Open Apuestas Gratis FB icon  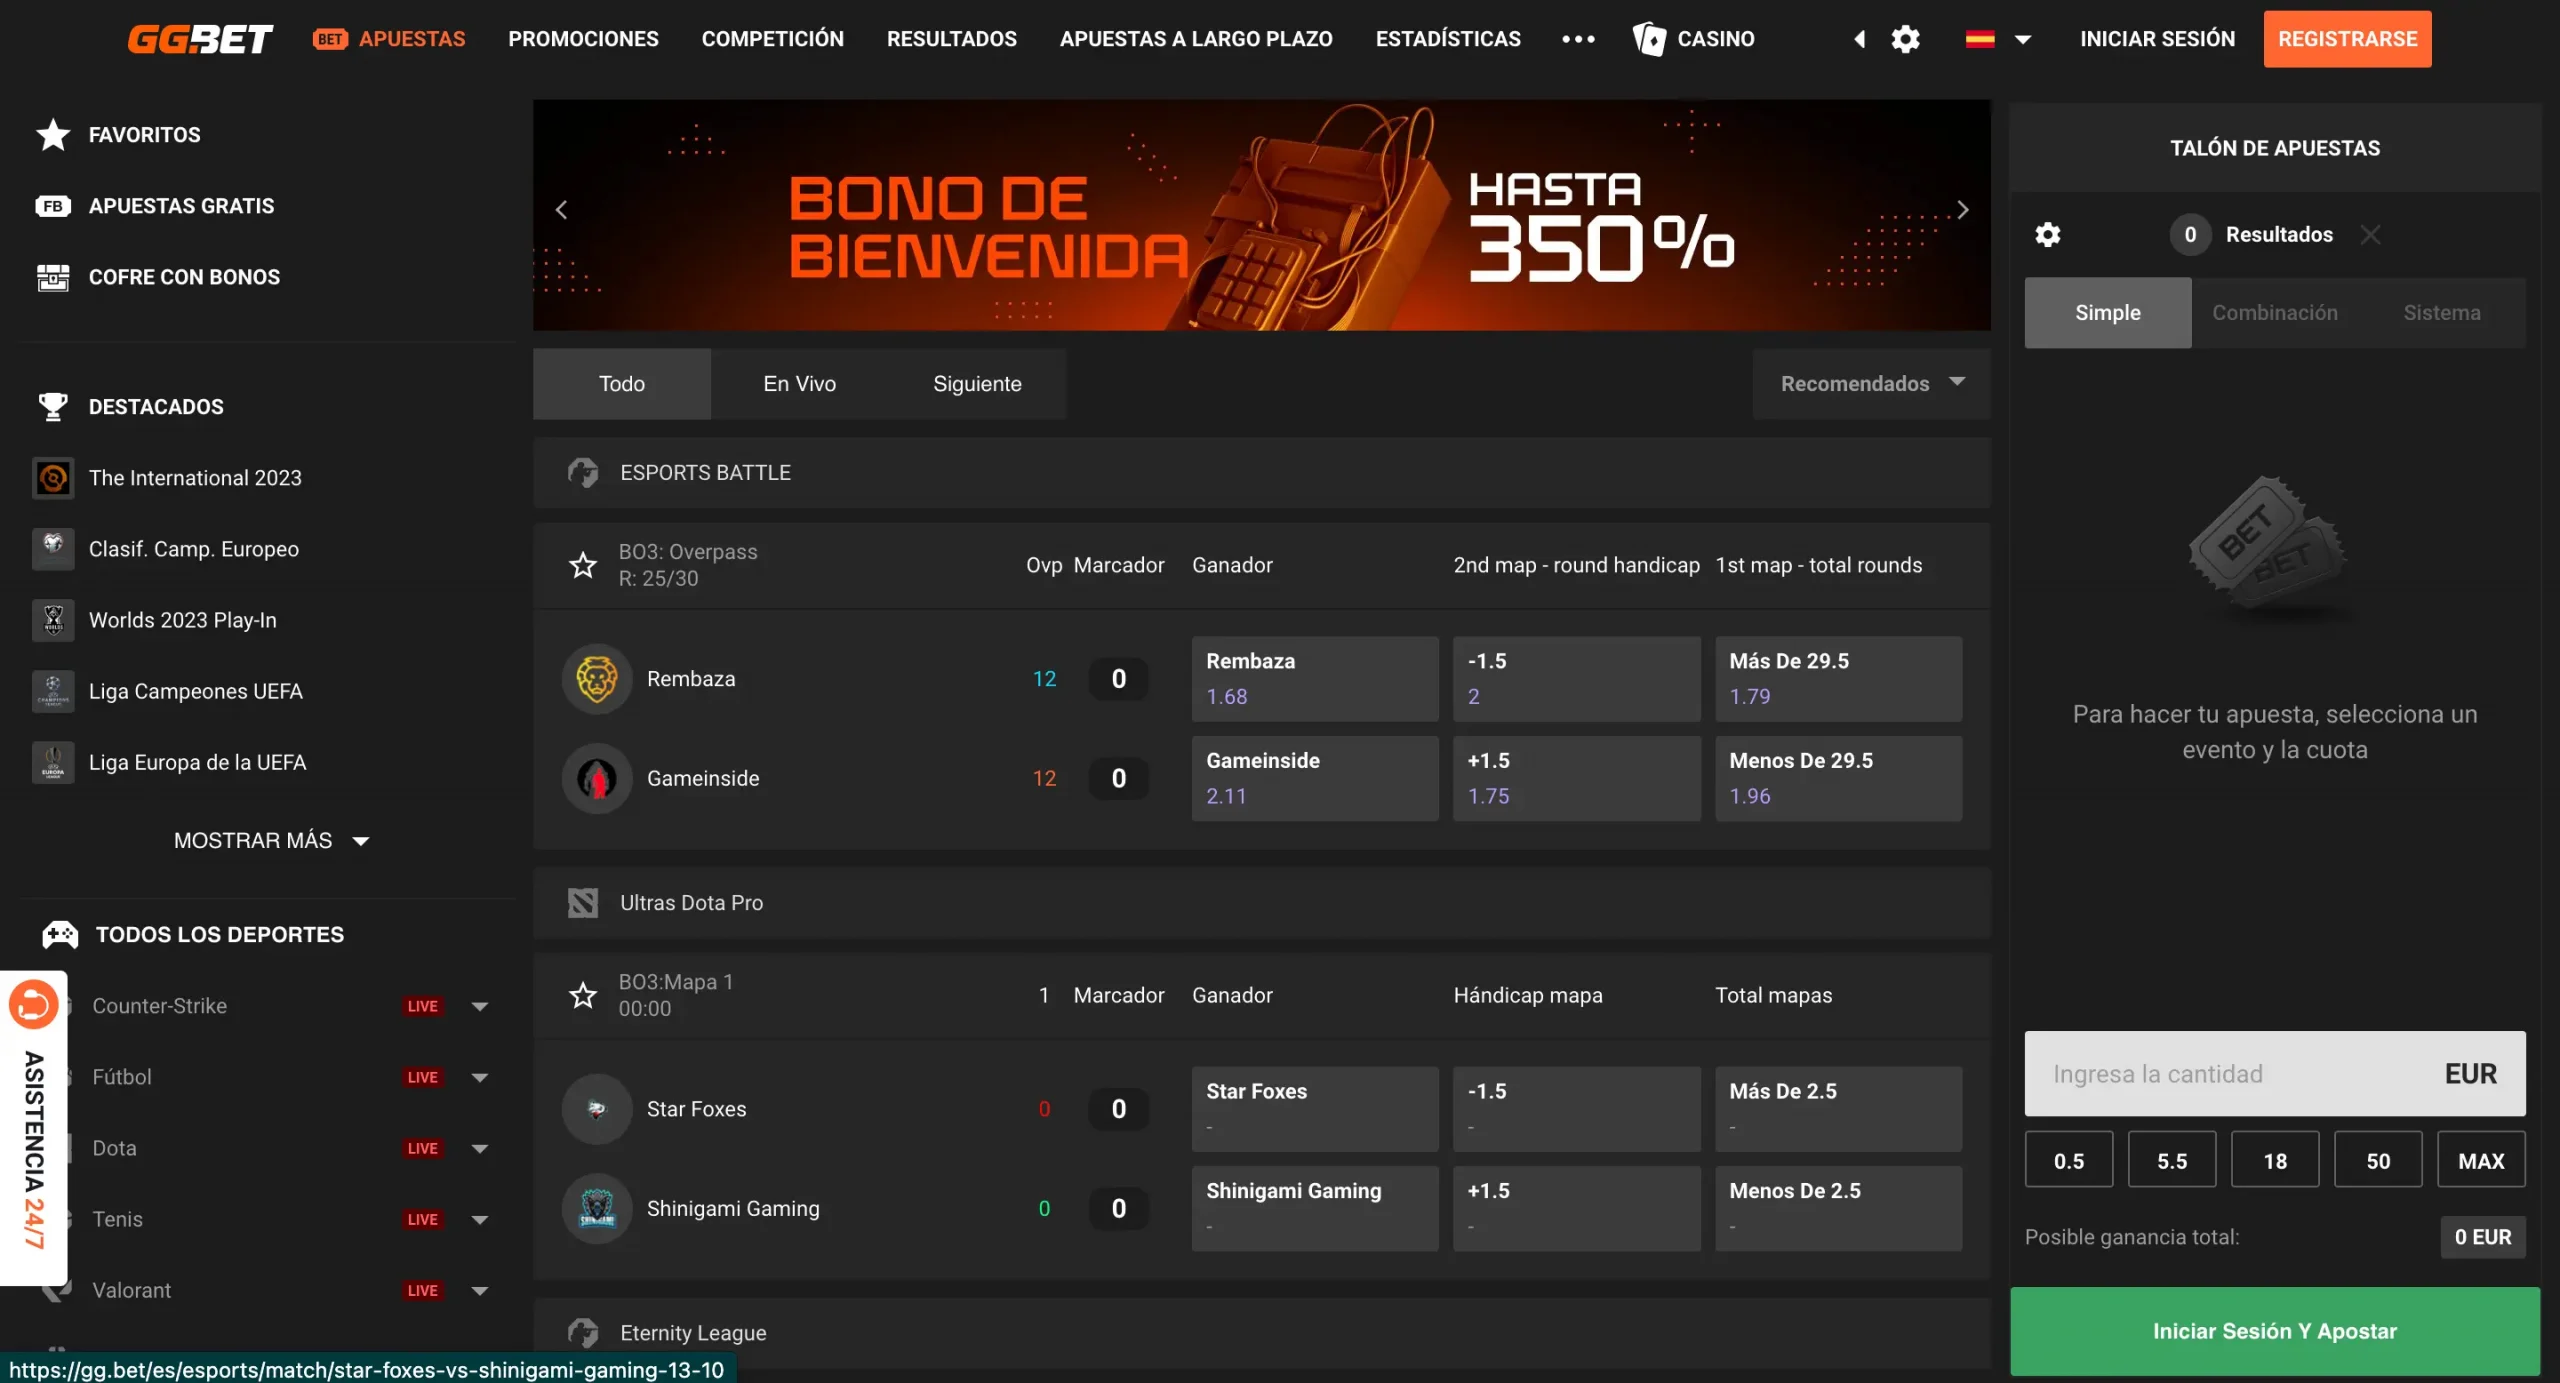[53, 206]
